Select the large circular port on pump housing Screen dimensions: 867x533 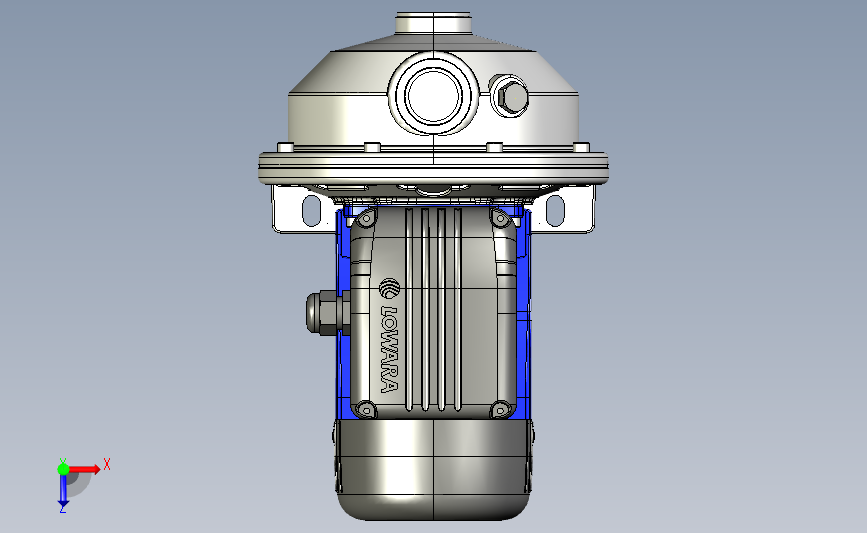[433, 95]
